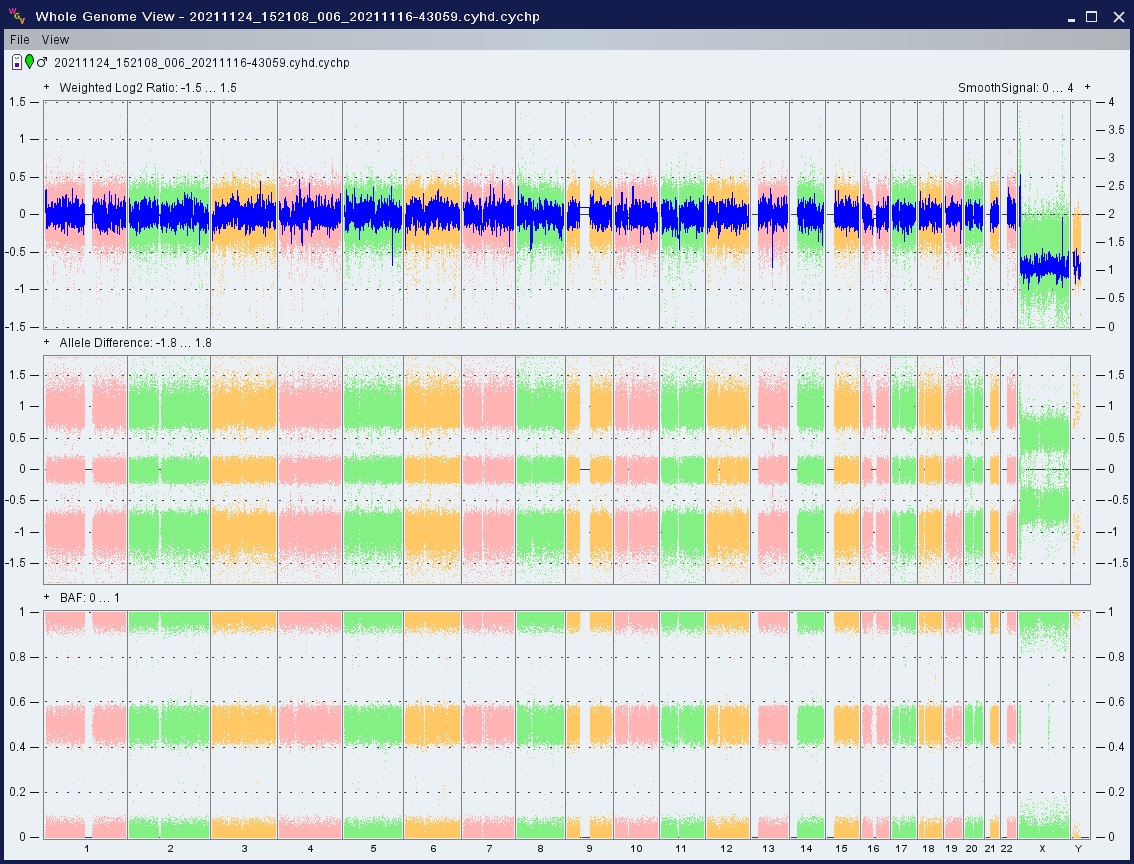Open the File menu
The height and width of the screenshot is (864, 1134).
[x=20, y=40]
